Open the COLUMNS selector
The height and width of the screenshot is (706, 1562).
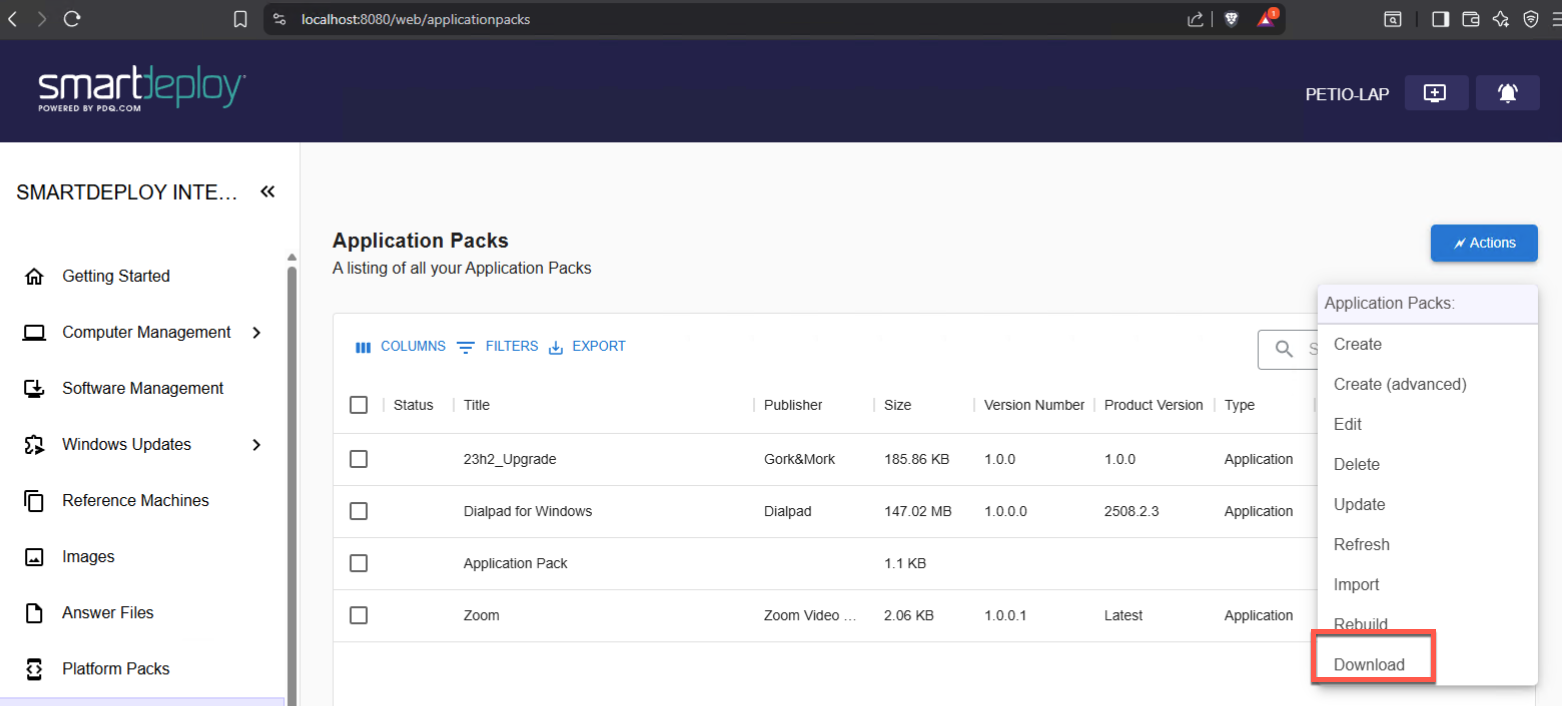coord(401,347)
